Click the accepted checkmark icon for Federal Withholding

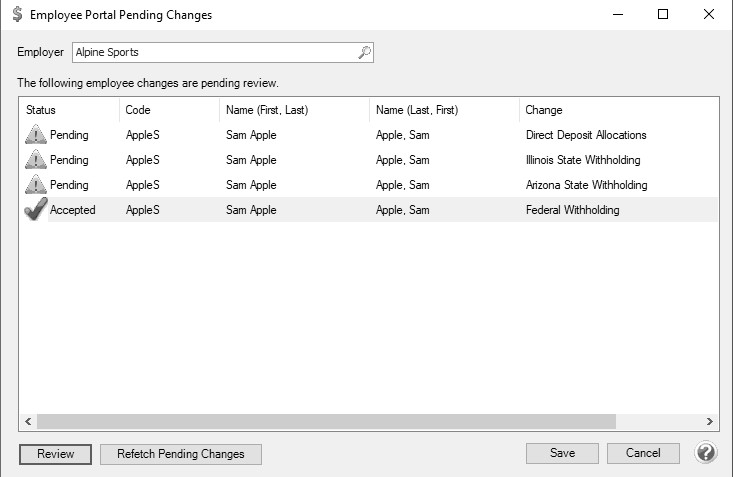point(36,209)
